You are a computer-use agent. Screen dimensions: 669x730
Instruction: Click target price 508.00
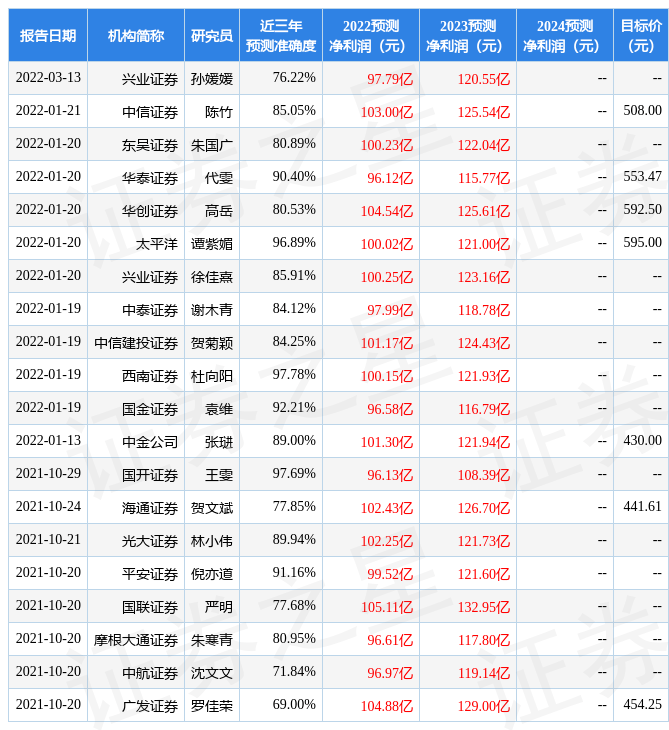coord(642,110)
